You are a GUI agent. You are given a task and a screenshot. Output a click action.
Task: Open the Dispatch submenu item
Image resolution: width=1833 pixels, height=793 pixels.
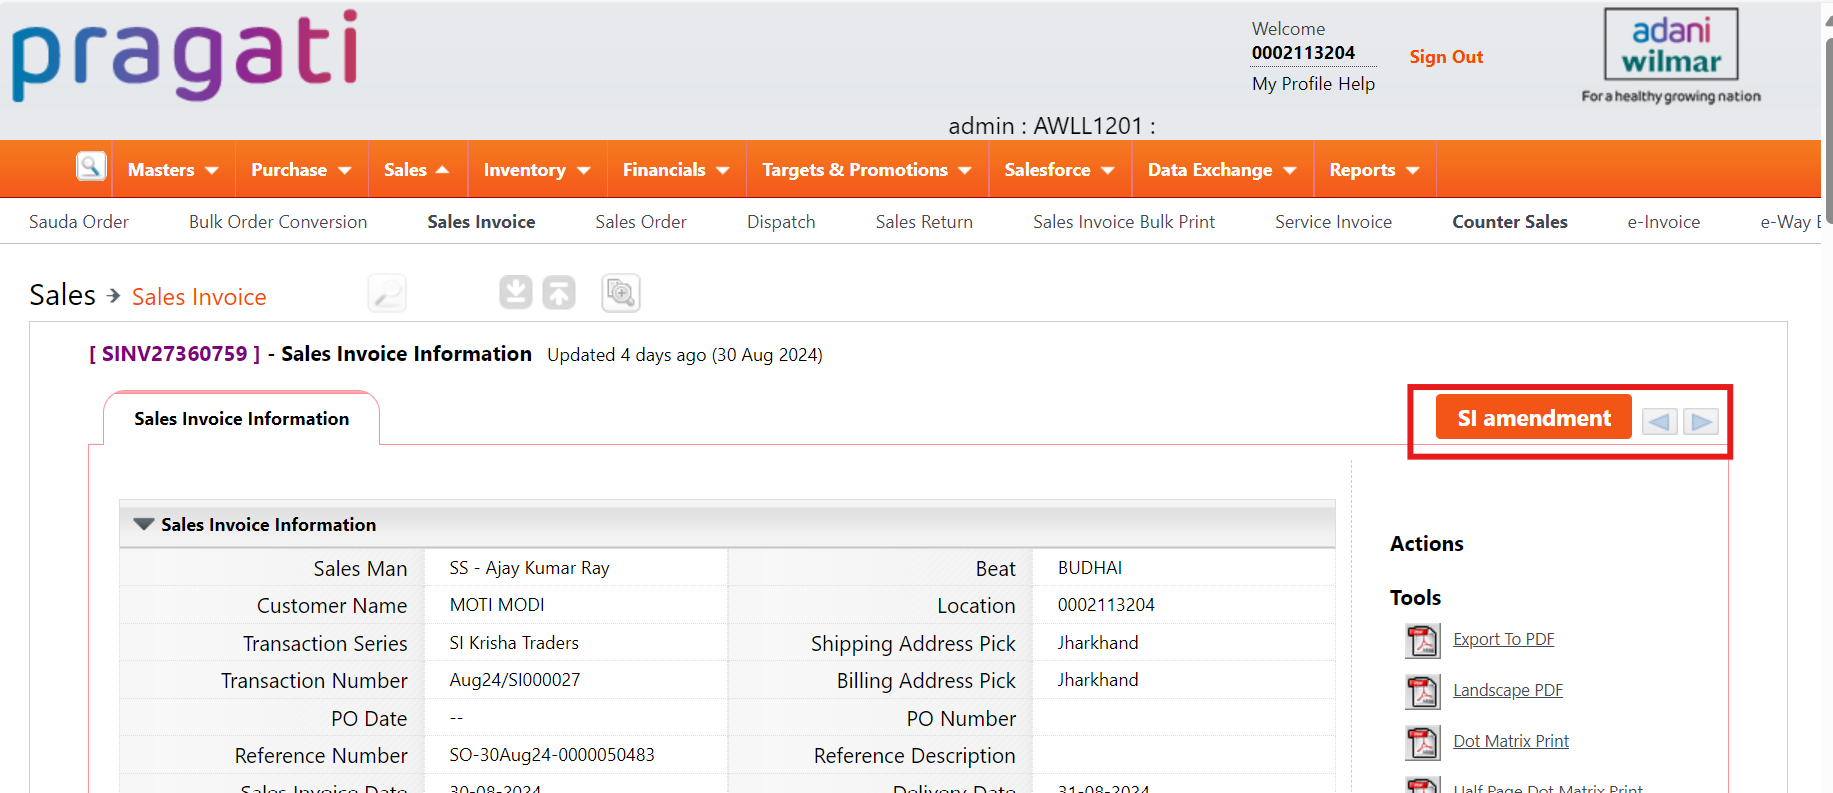781,222
